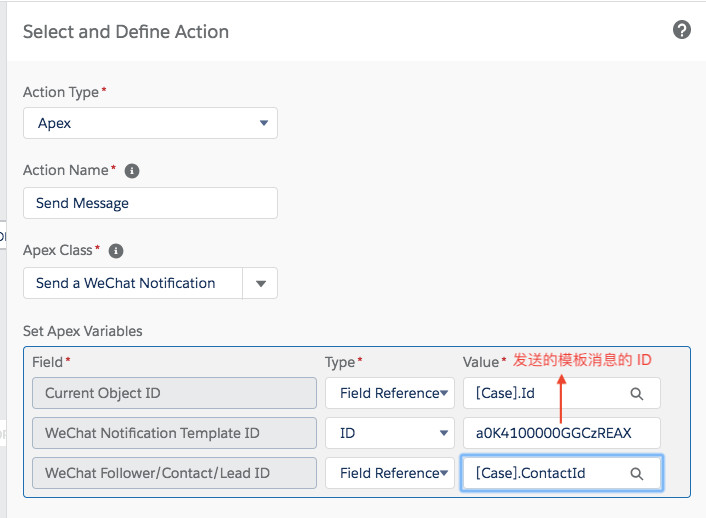Screen dimensions: 706x518
Task: Click info icon beside Apex Class label
Action: (116, 251)
